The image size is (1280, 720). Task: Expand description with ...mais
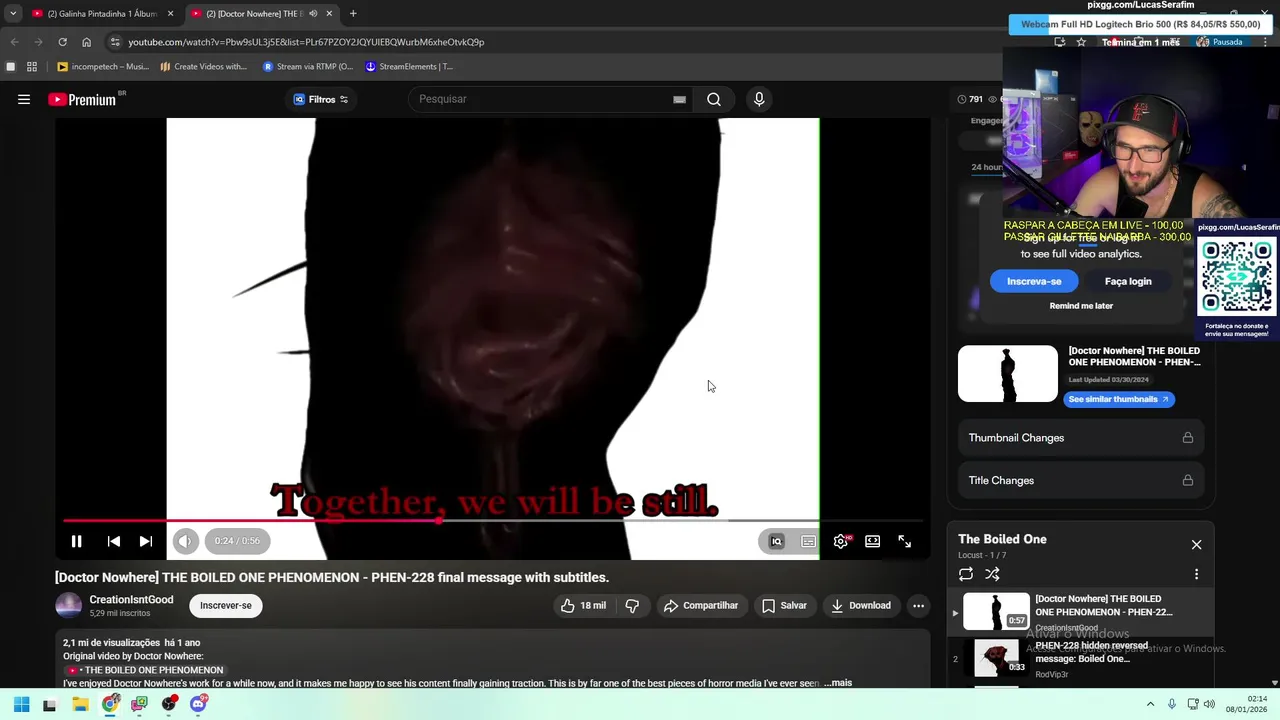click(x=838, y=683)
